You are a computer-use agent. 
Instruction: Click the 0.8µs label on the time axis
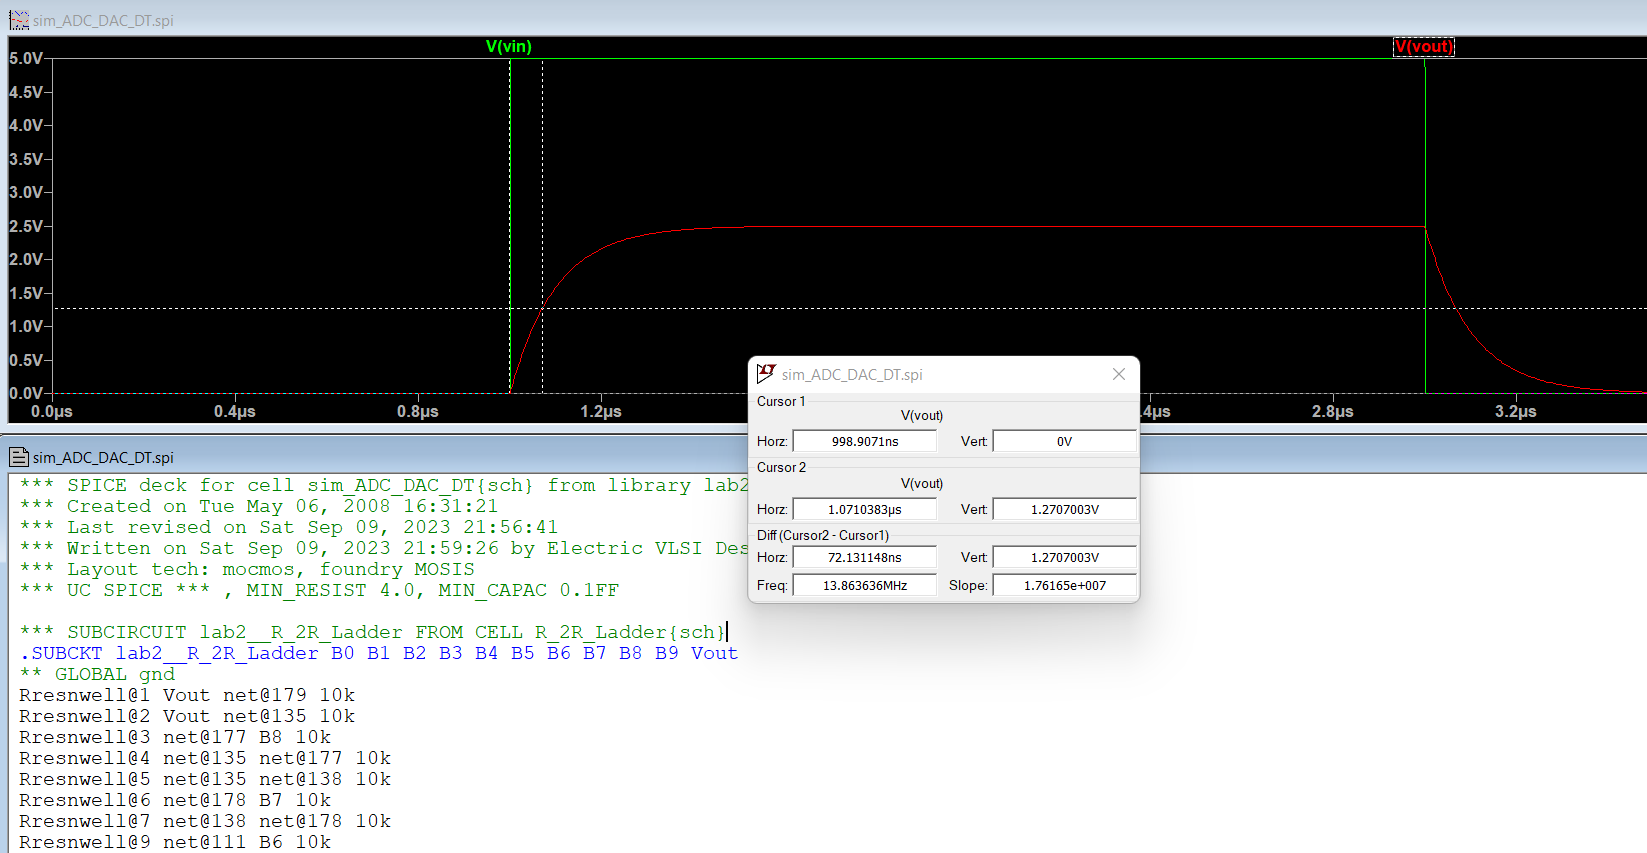click(x=418, y=411)
